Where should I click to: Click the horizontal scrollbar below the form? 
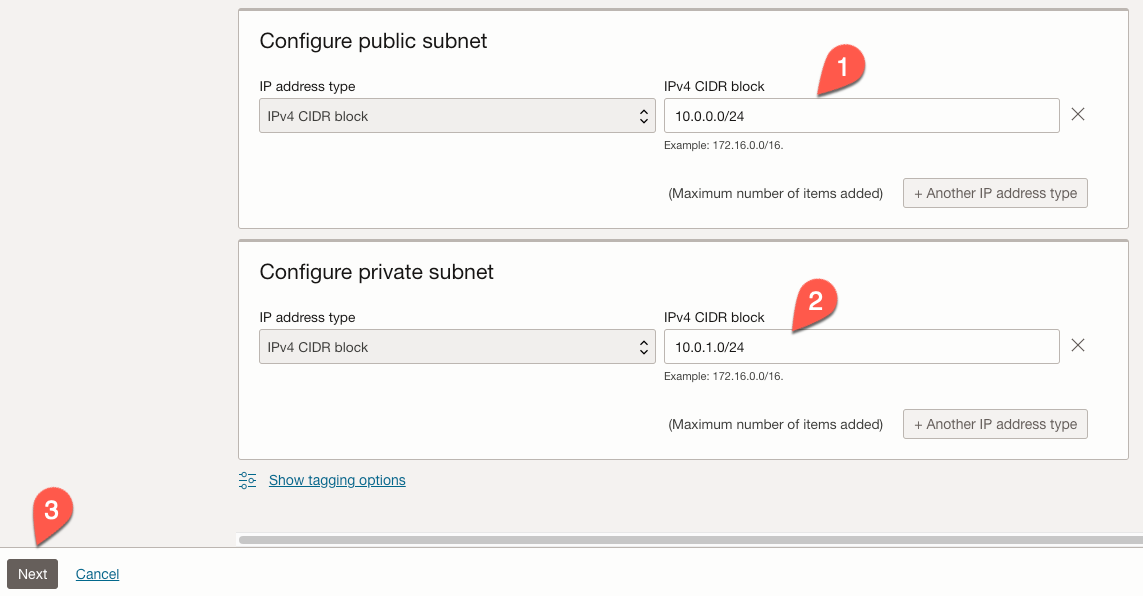pos(690,540)
